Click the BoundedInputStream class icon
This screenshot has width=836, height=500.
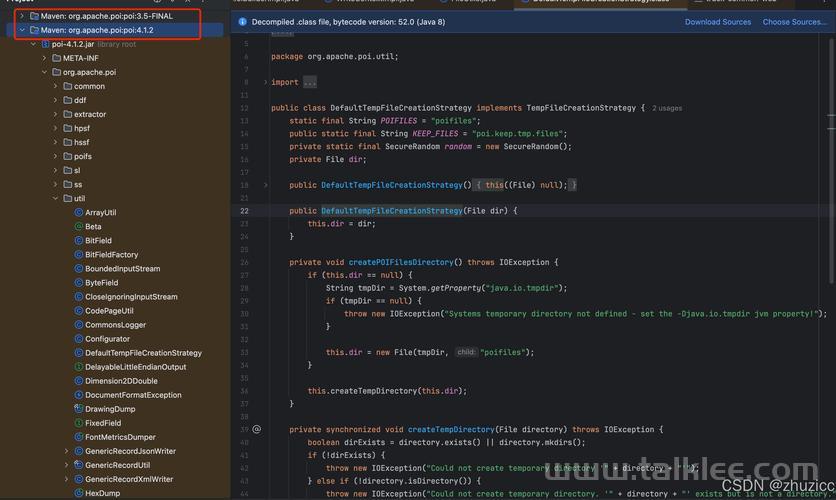coord(78,269)
